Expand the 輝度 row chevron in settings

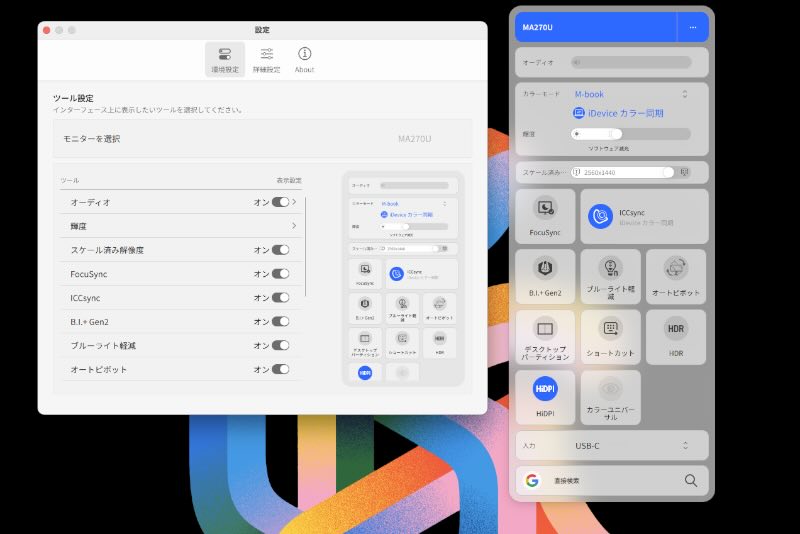pos(294,226)
